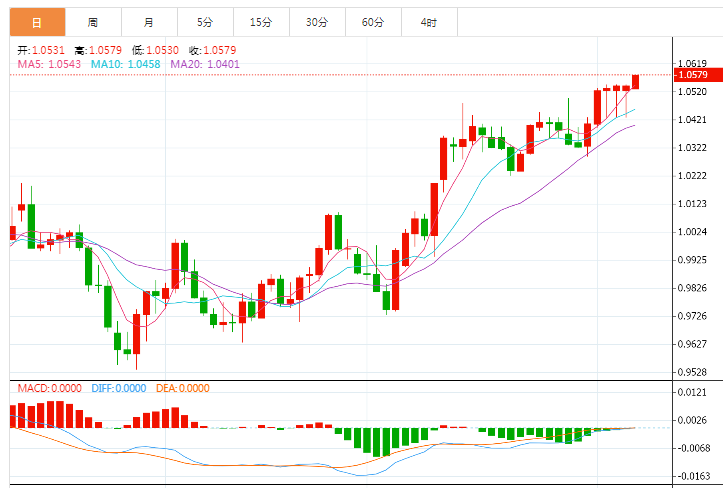Click the MACD:0.0000 label
Viewport: 723px width, 488px height.
50,388
